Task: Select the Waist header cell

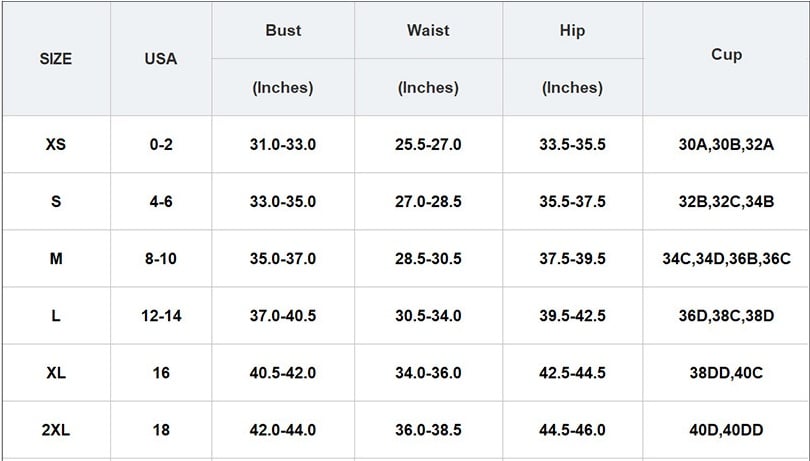Action: 428,30
